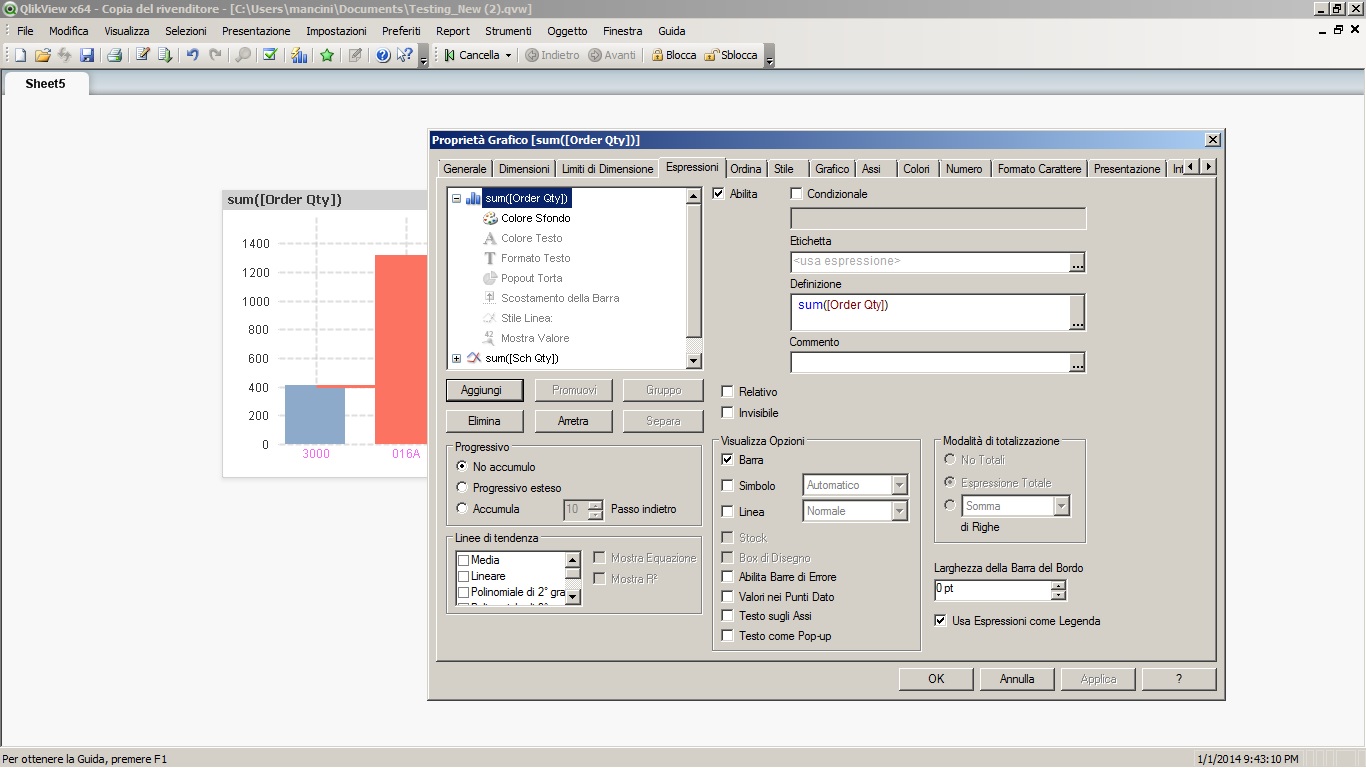1366x768 pixels.
Task: Click Annulla to cancel the dialog
Action: point(1017,679)
